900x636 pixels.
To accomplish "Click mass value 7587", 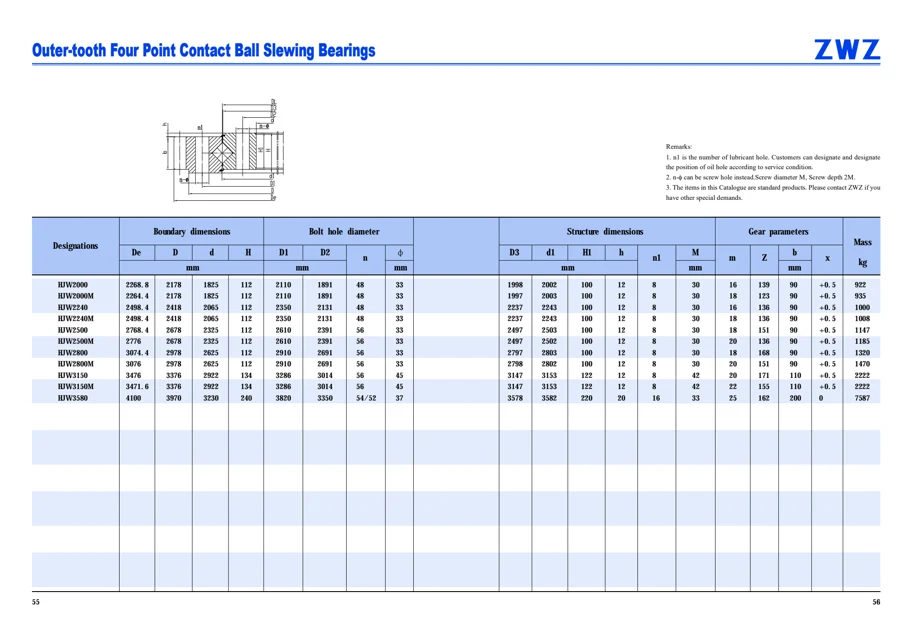I will point(862,398).
